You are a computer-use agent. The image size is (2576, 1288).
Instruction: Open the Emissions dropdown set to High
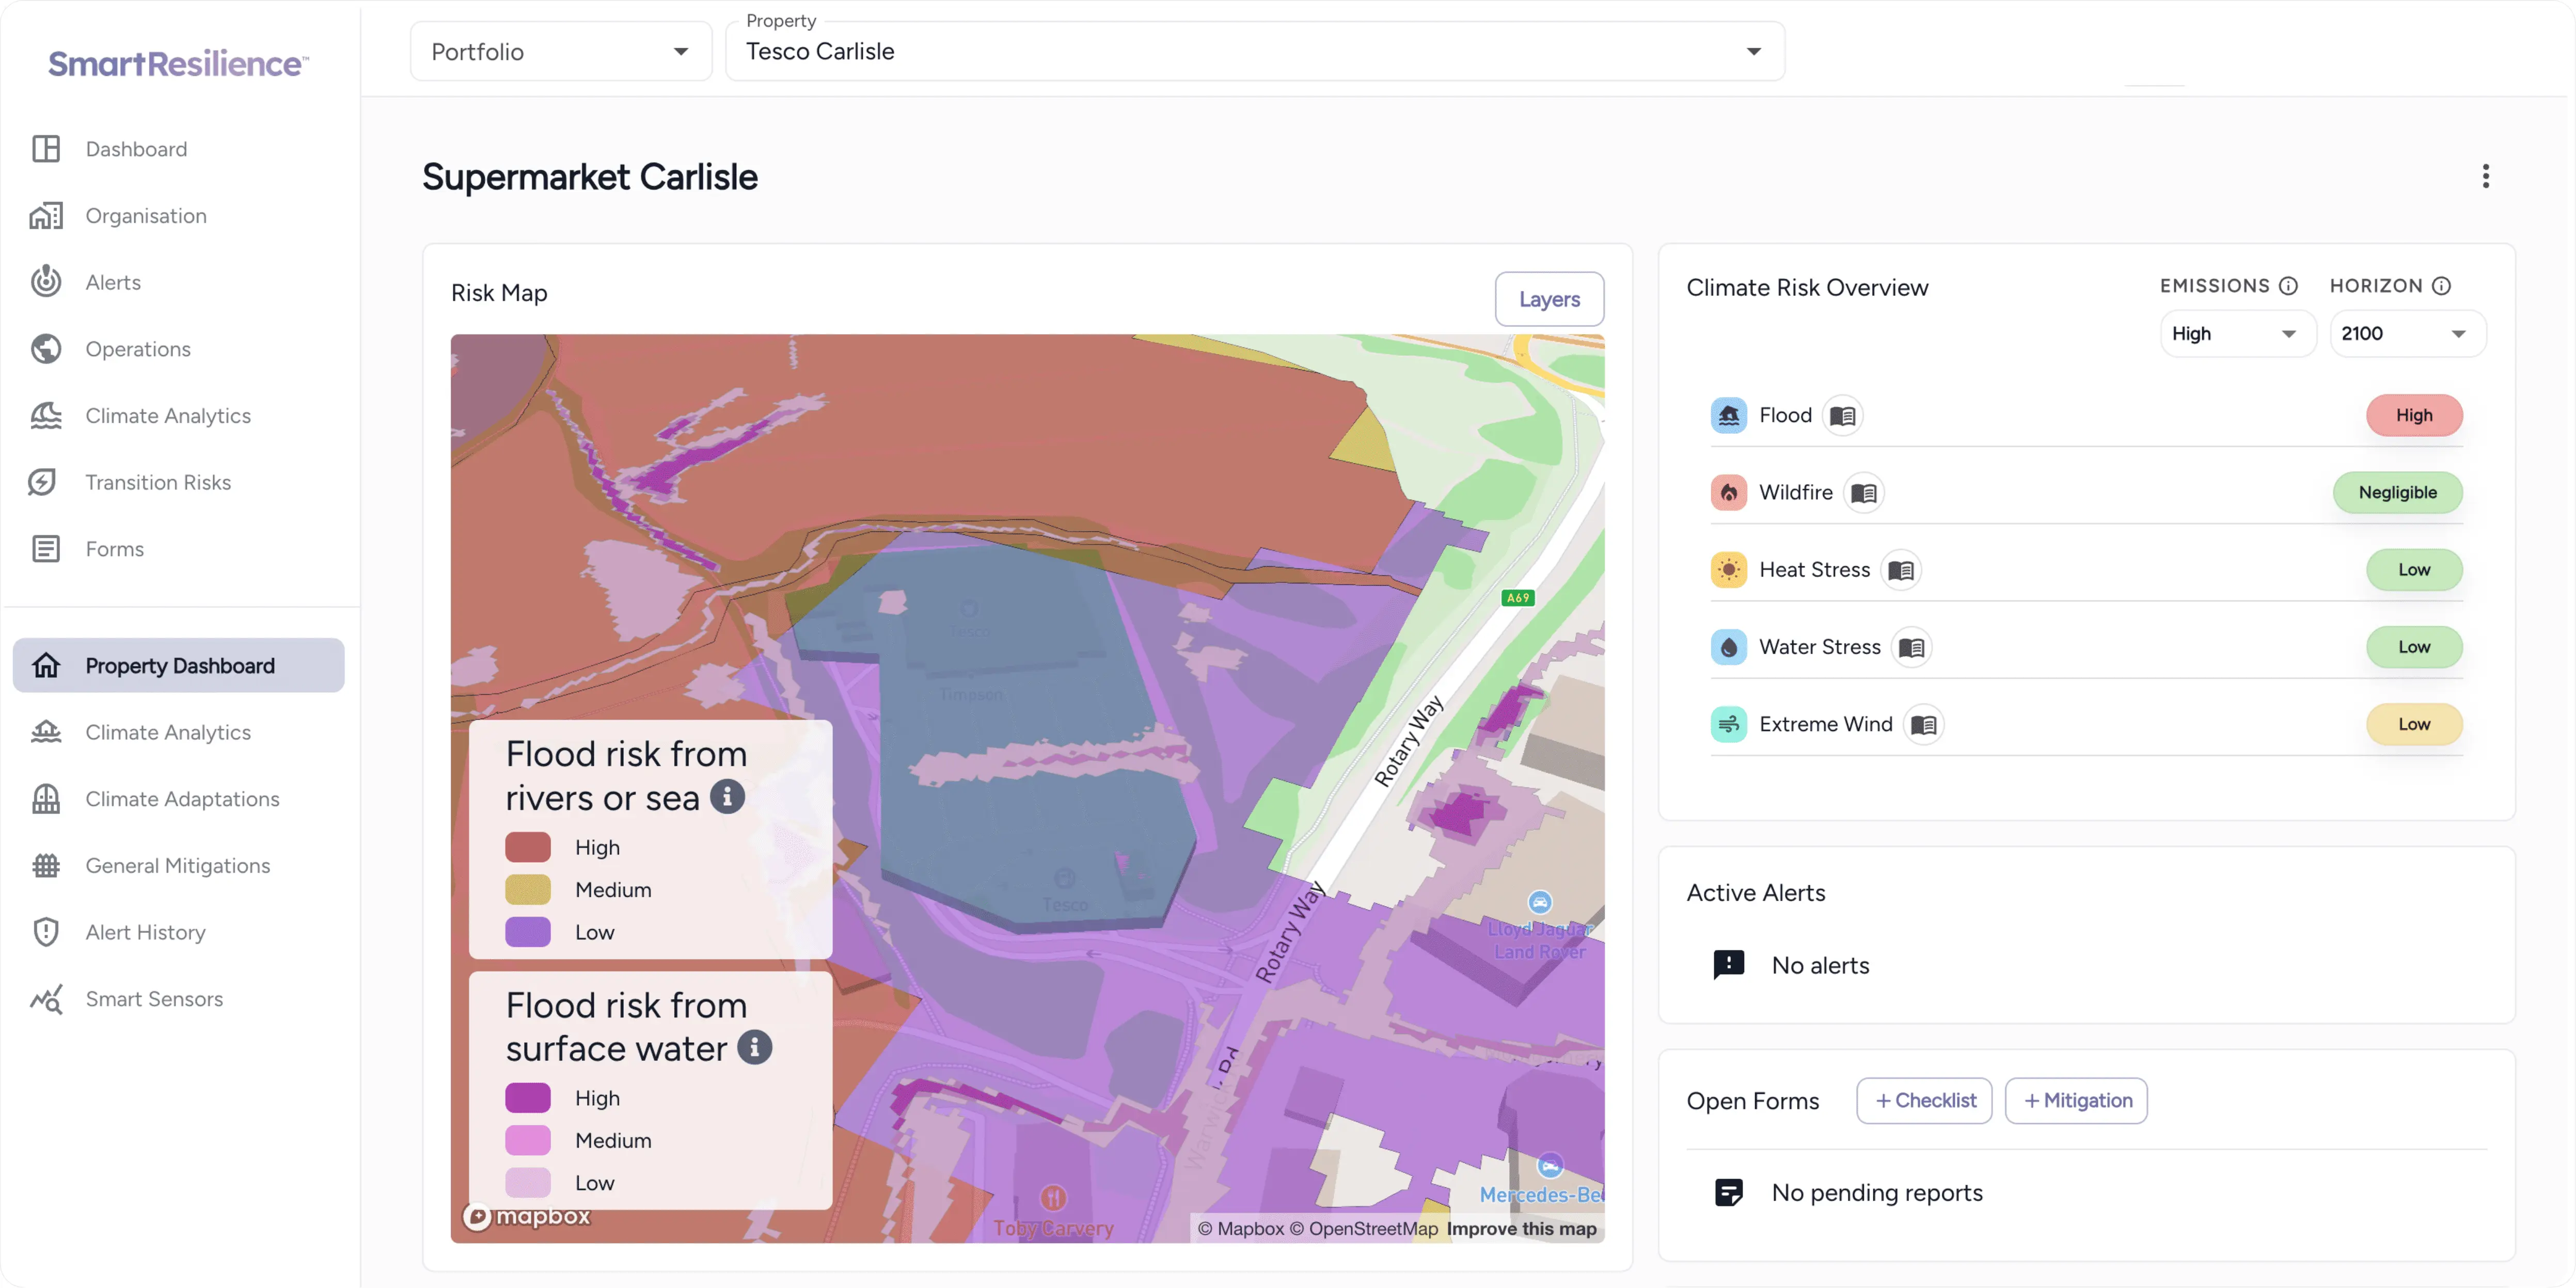(2237, 334)
